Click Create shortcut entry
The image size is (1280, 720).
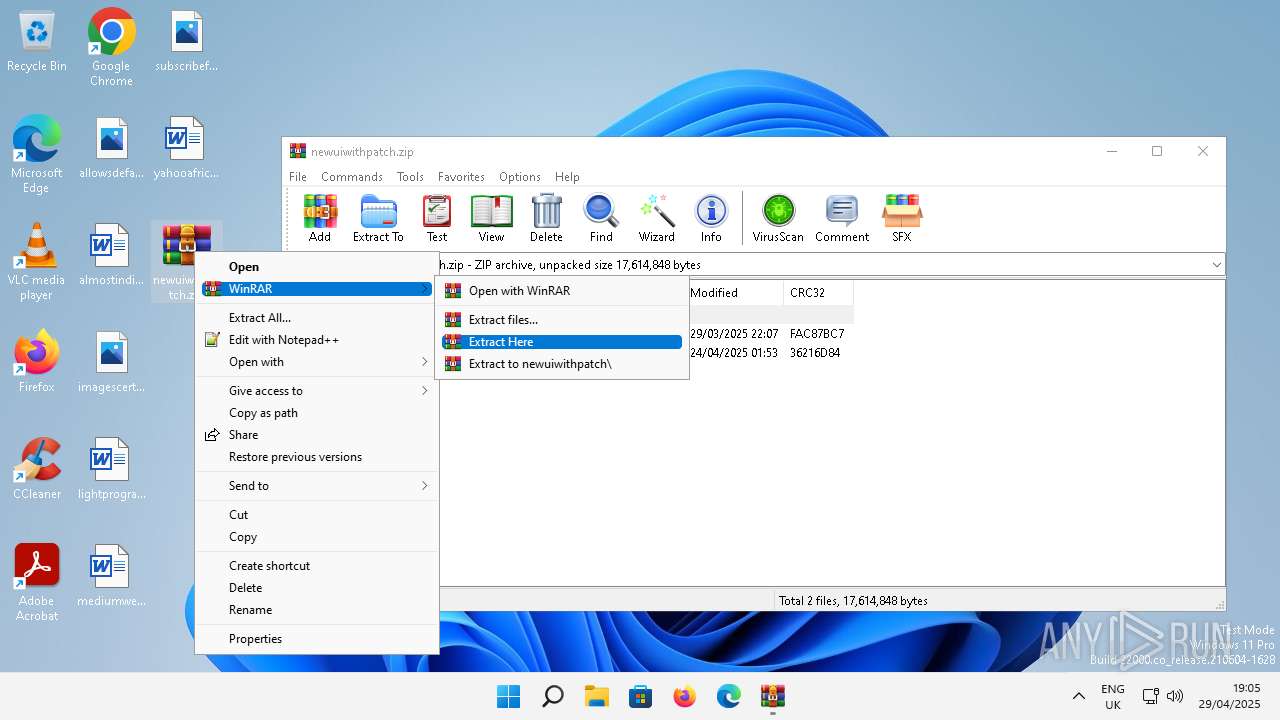pyautogui.click(x=317, y=566)
